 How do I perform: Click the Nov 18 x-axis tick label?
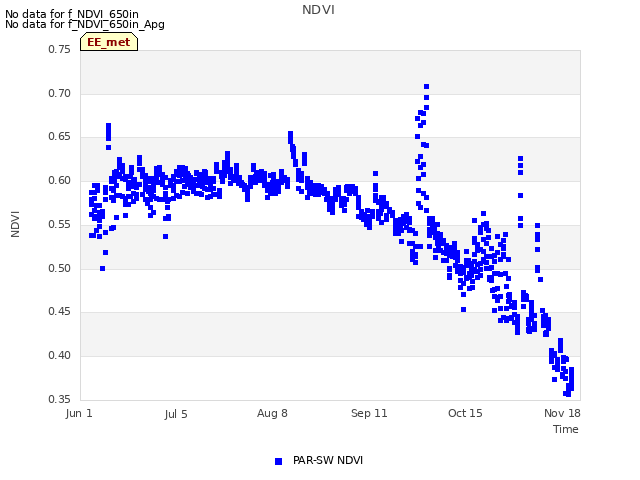[x=562, y=413]
